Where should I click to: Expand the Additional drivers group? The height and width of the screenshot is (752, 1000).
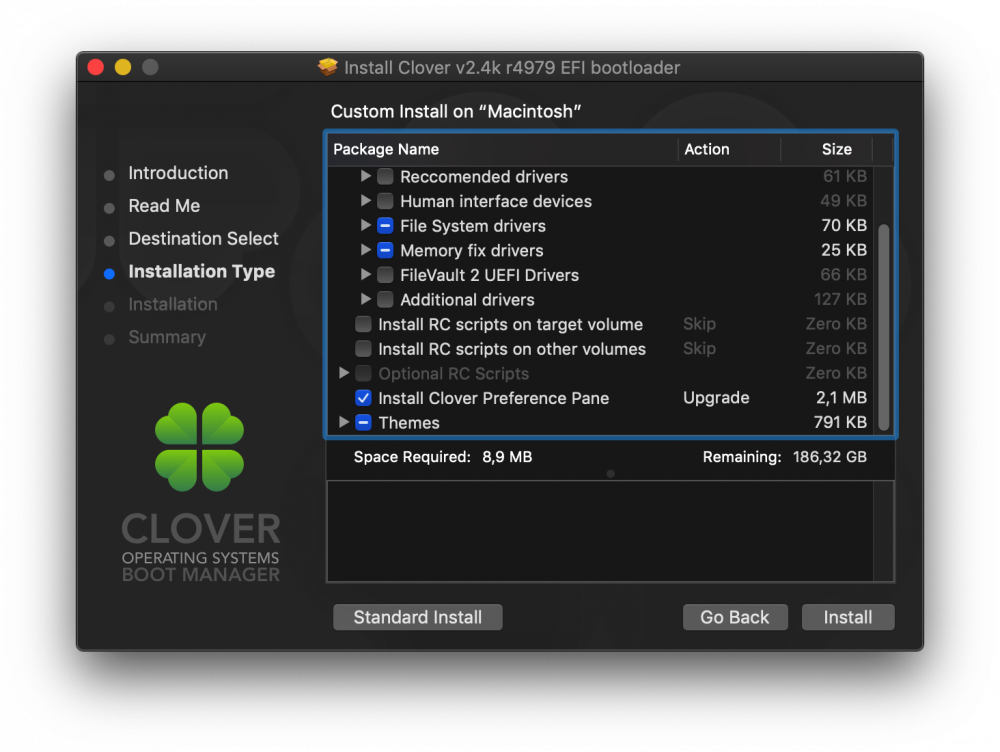[x=365, y=299]
